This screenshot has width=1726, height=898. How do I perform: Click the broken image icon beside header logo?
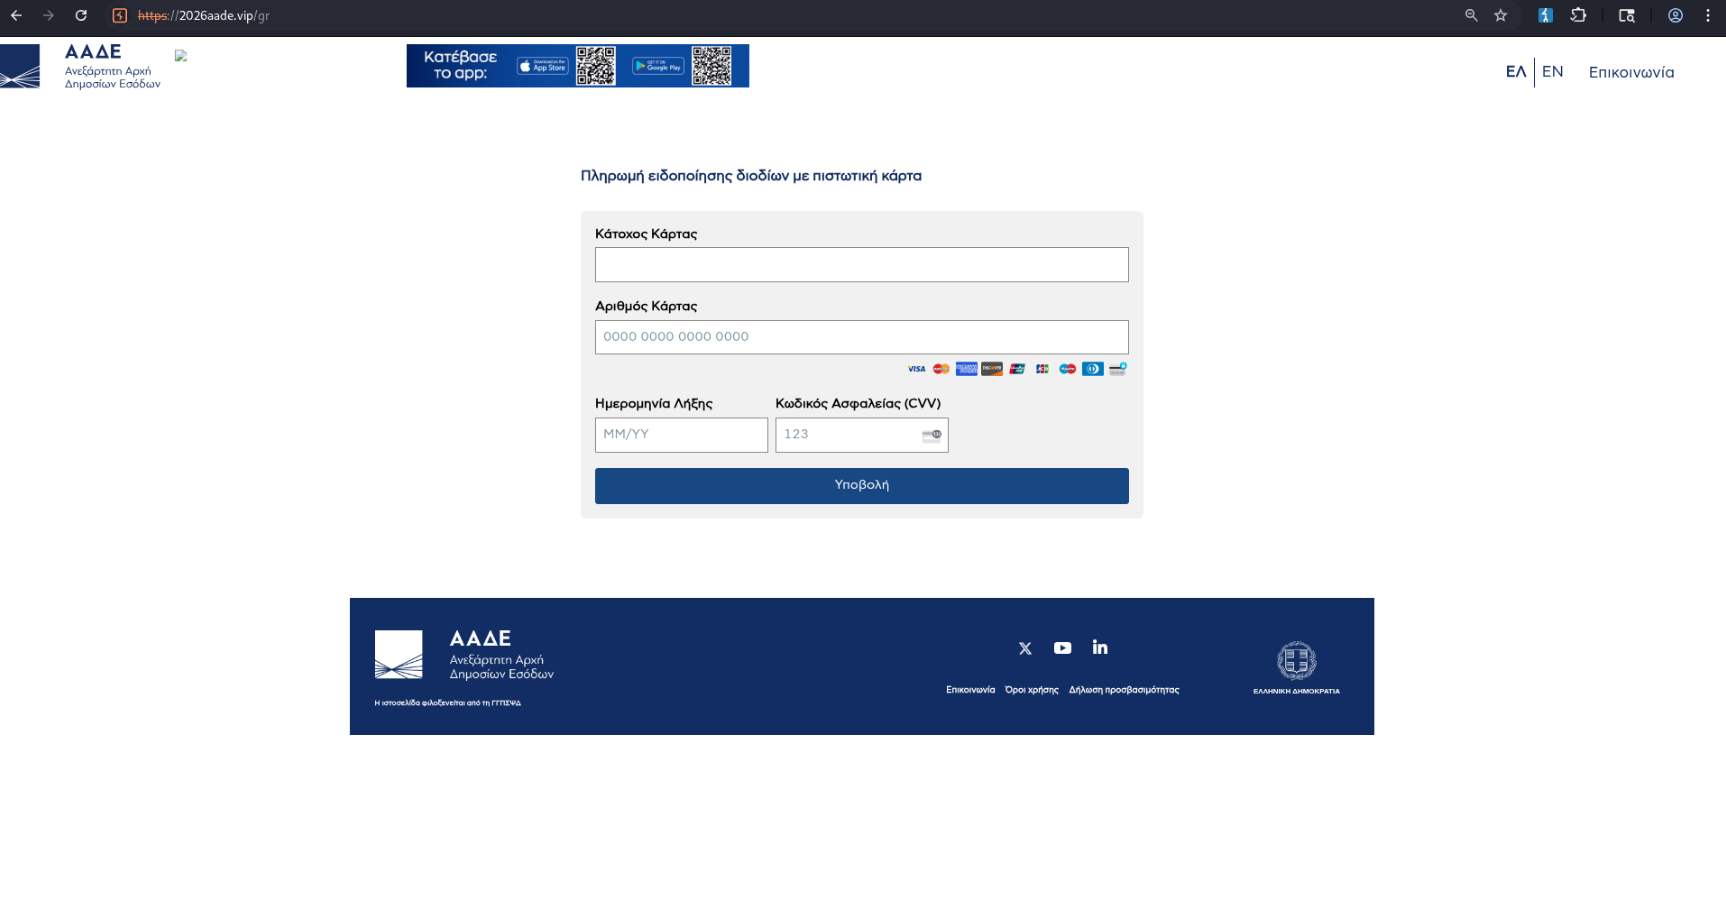tap(181, 56)
